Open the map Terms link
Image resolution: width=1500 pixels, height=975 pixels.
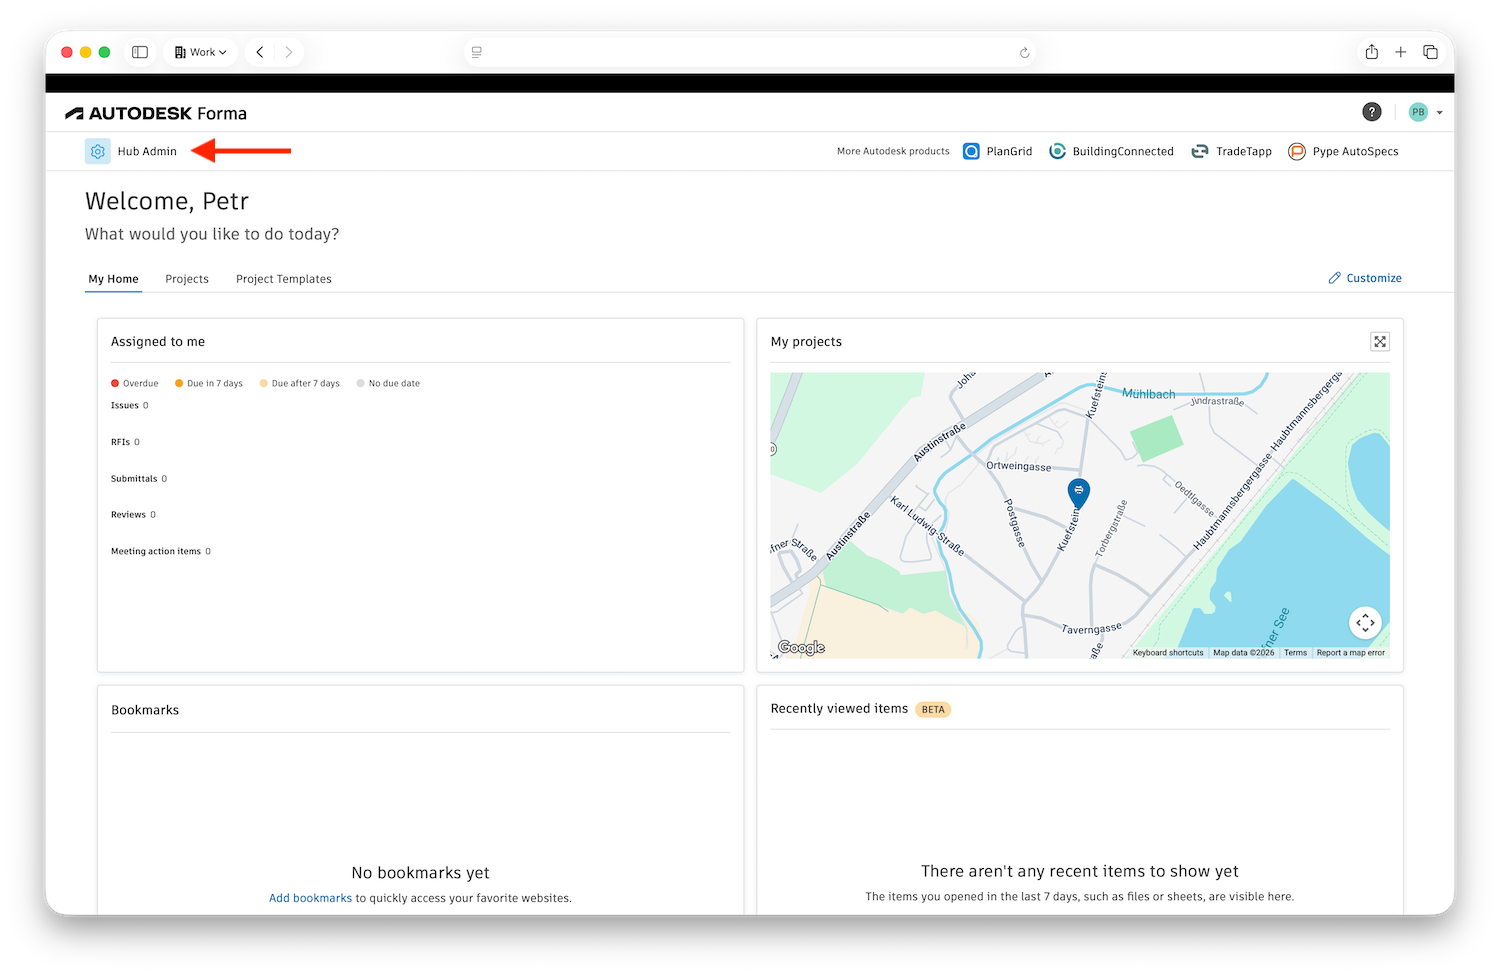[x=1295, y=653]
